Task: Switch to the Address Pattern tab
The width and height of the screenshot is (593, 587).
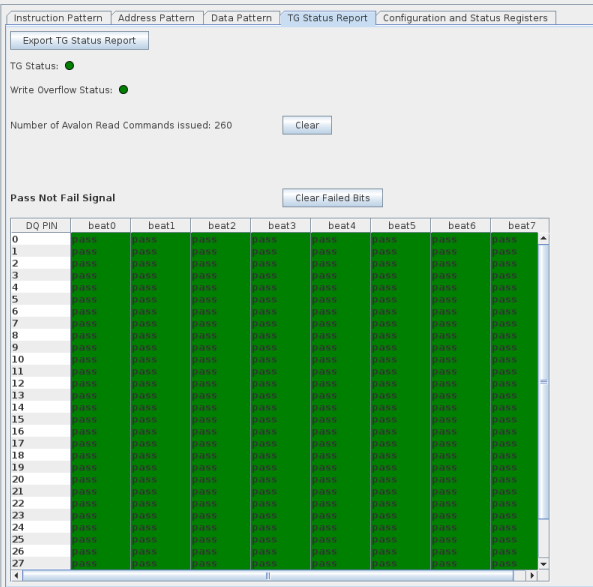Action: click(156, 18)
